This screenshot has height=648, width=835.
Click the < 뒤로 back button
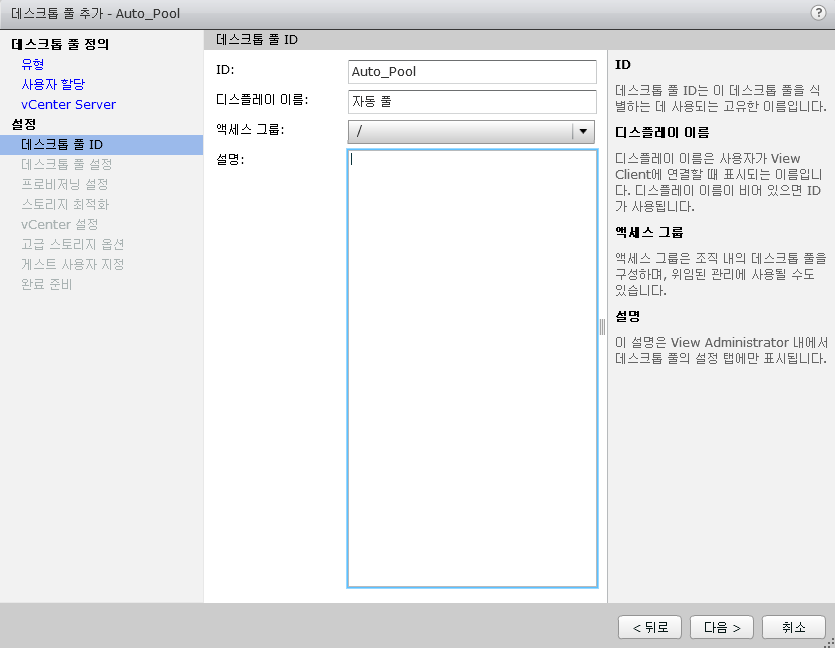(650, 627)
